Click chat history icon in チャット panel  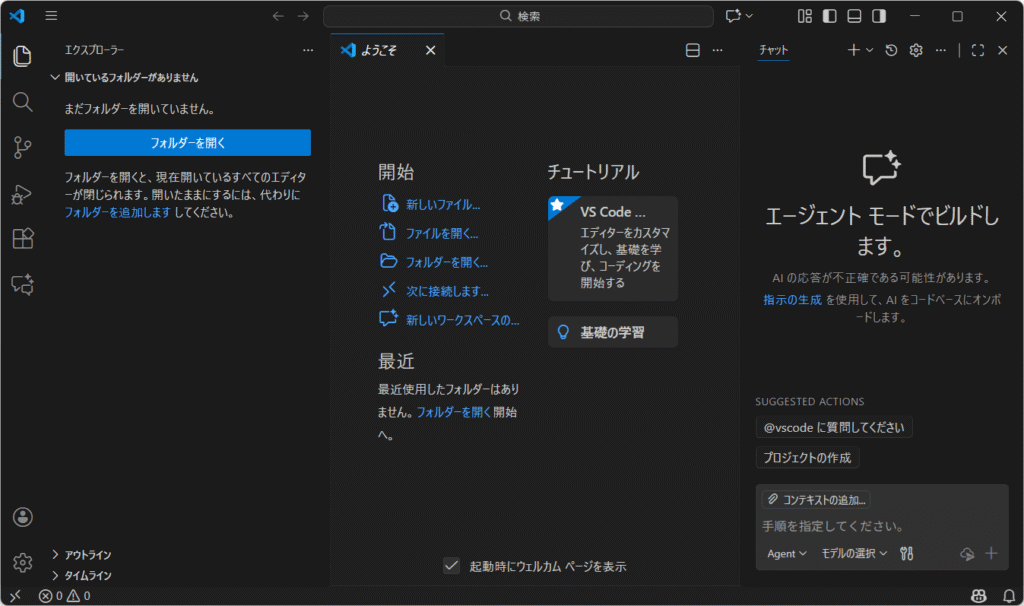click(x=891, y=50)
